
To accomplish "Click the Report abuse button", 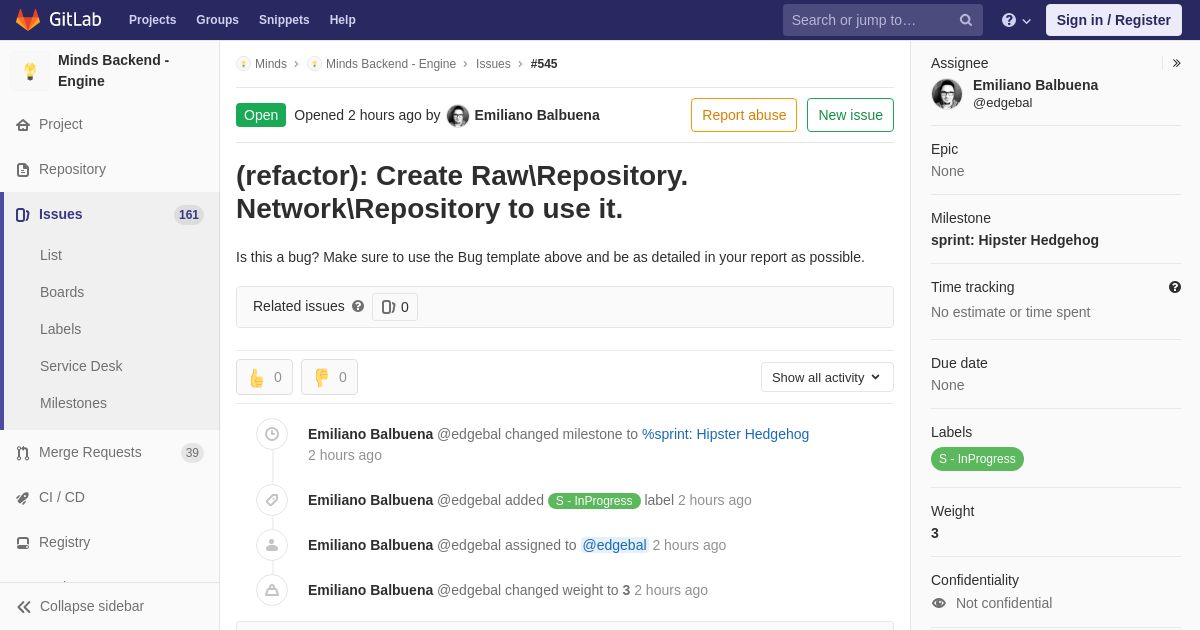I will pyautogui.click(x=744, y=115).
